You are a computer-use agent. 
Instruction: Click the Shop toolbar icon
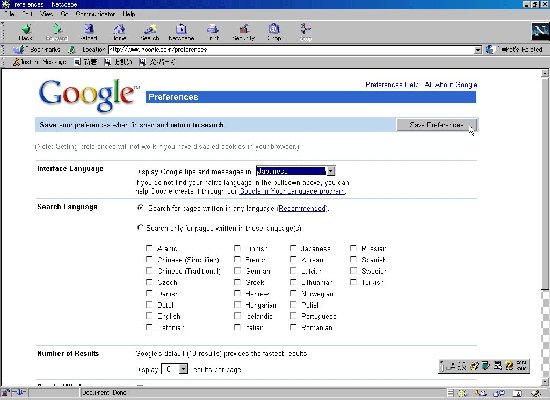[x=274, y=32]
